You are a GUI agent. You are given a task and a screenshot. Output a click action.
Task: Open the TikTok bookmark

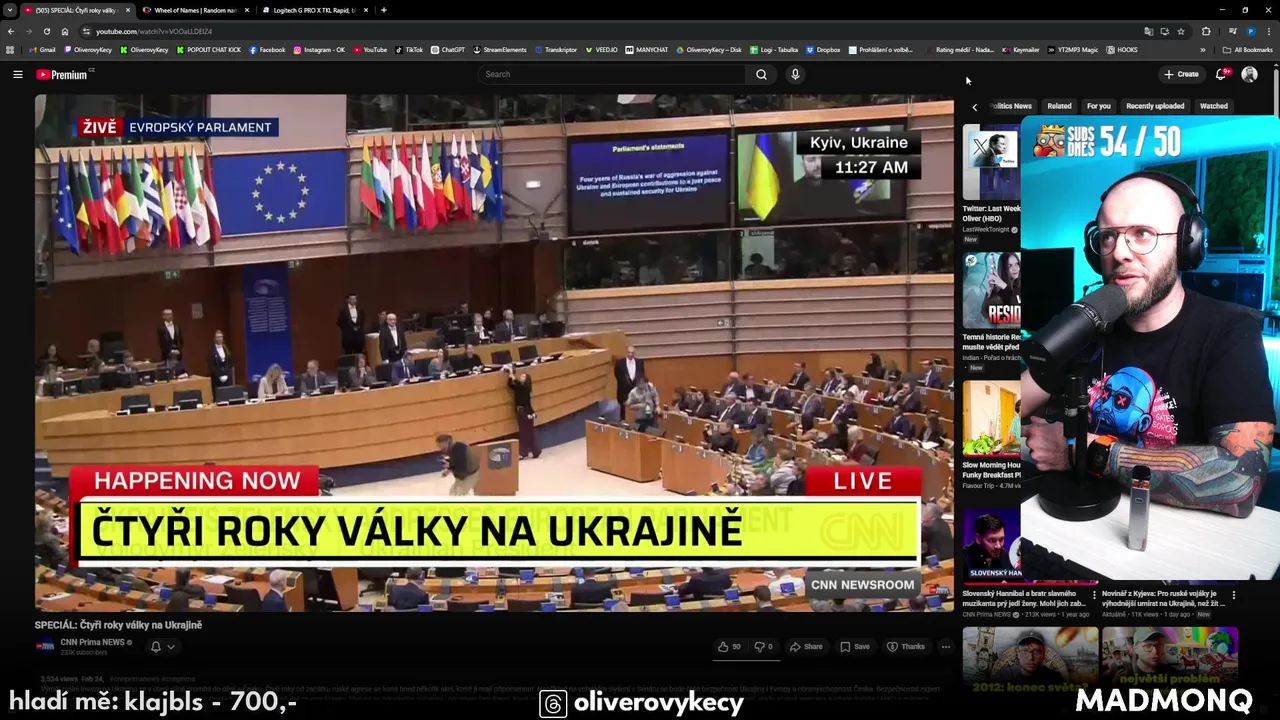pyautogui.click(x=409, y=49)
